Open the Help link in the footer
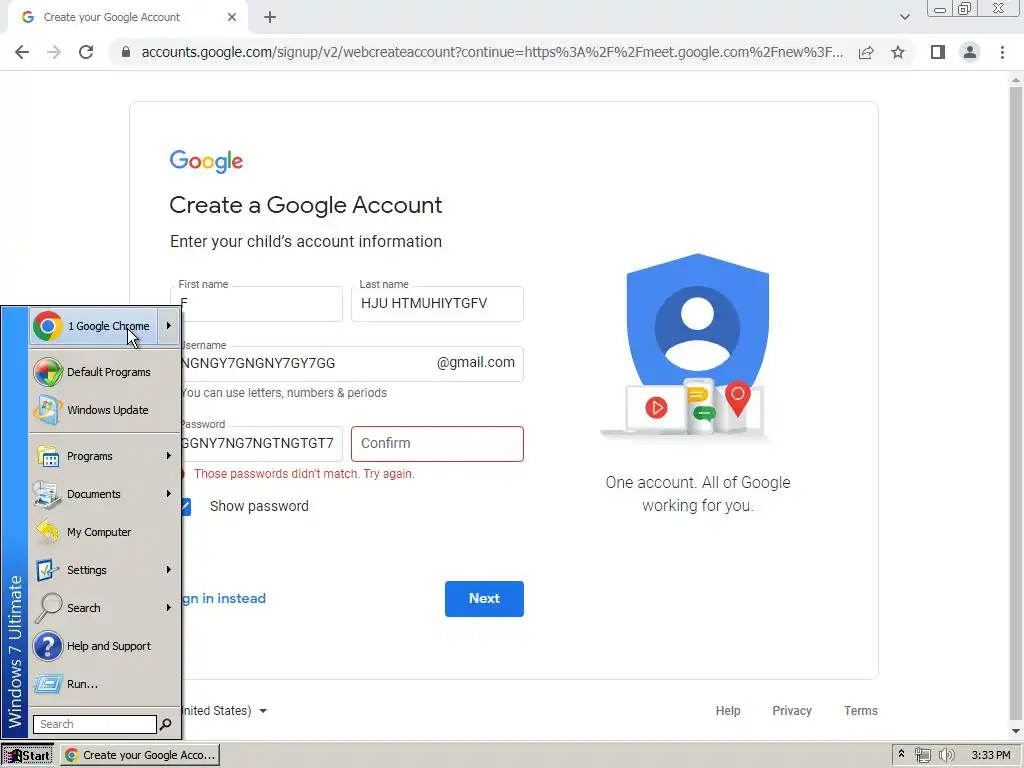Viewport: 1024px width, 768px height. click(x=728, y=711)
